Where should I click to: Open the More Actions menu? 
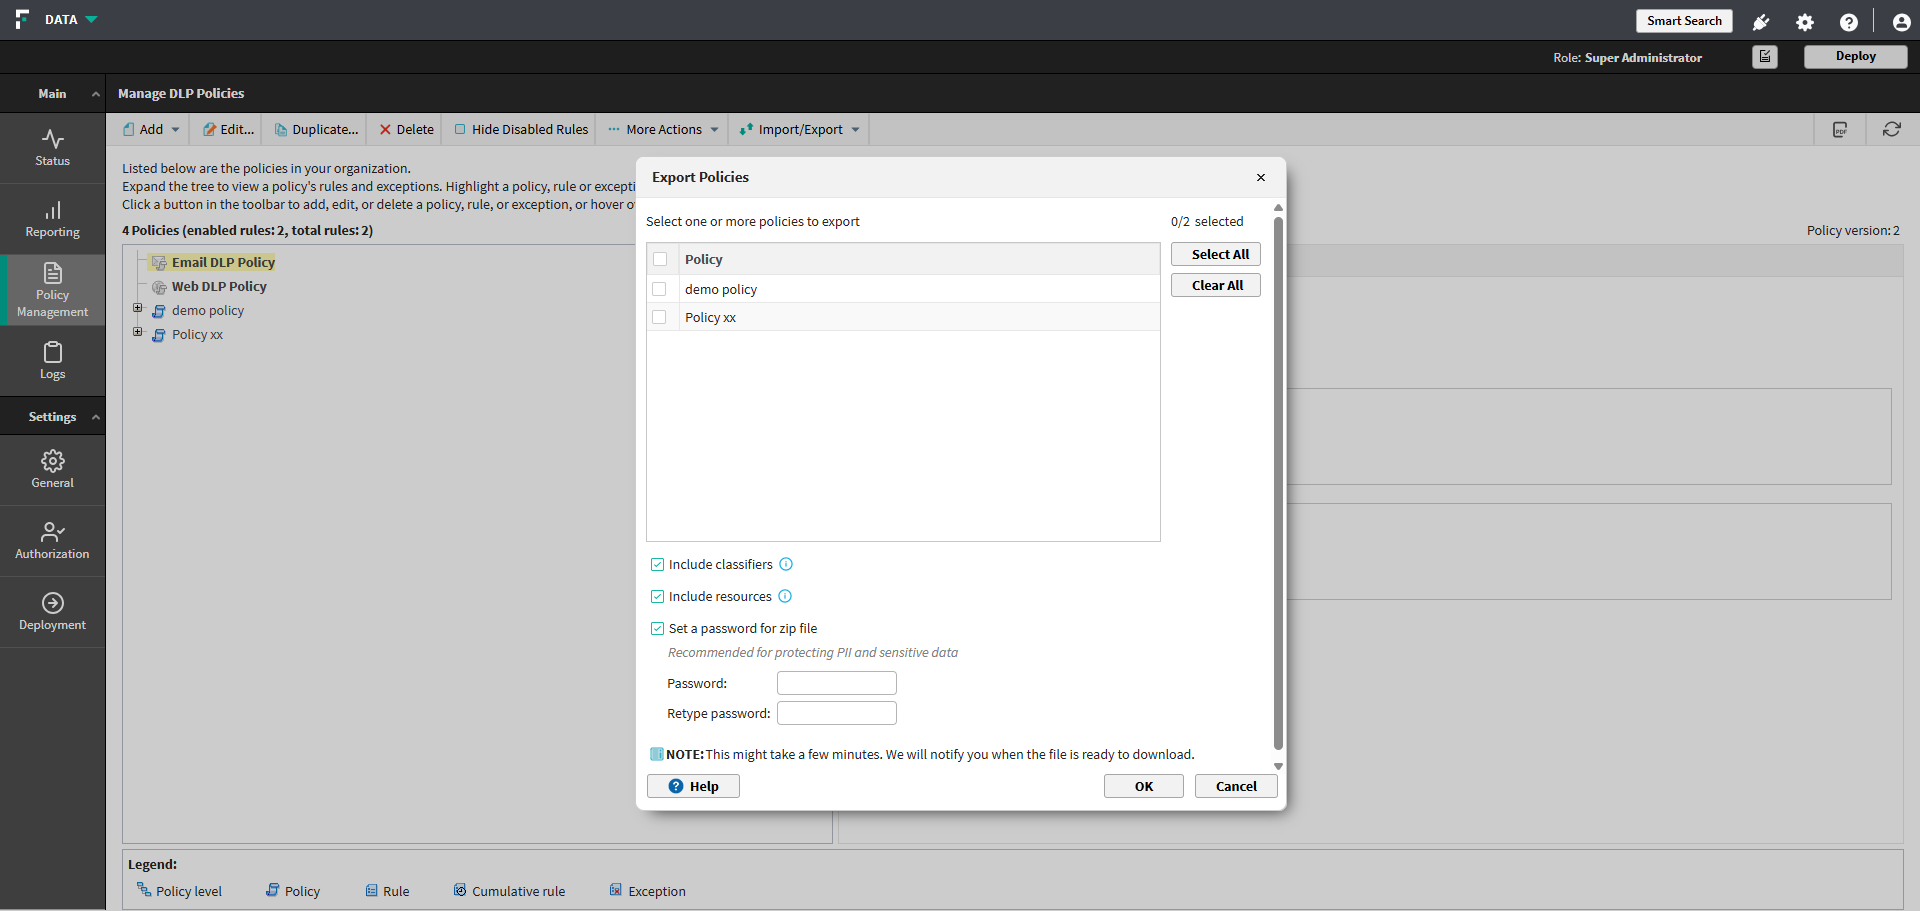coord(663,129)
